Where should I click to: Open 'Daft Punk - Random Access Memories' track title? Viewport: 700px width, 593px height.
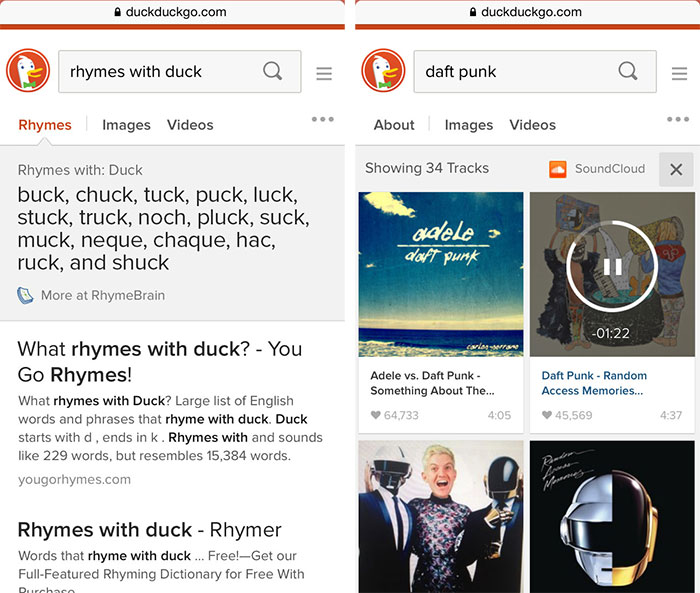pyautogui.click(x=594, y=383)
